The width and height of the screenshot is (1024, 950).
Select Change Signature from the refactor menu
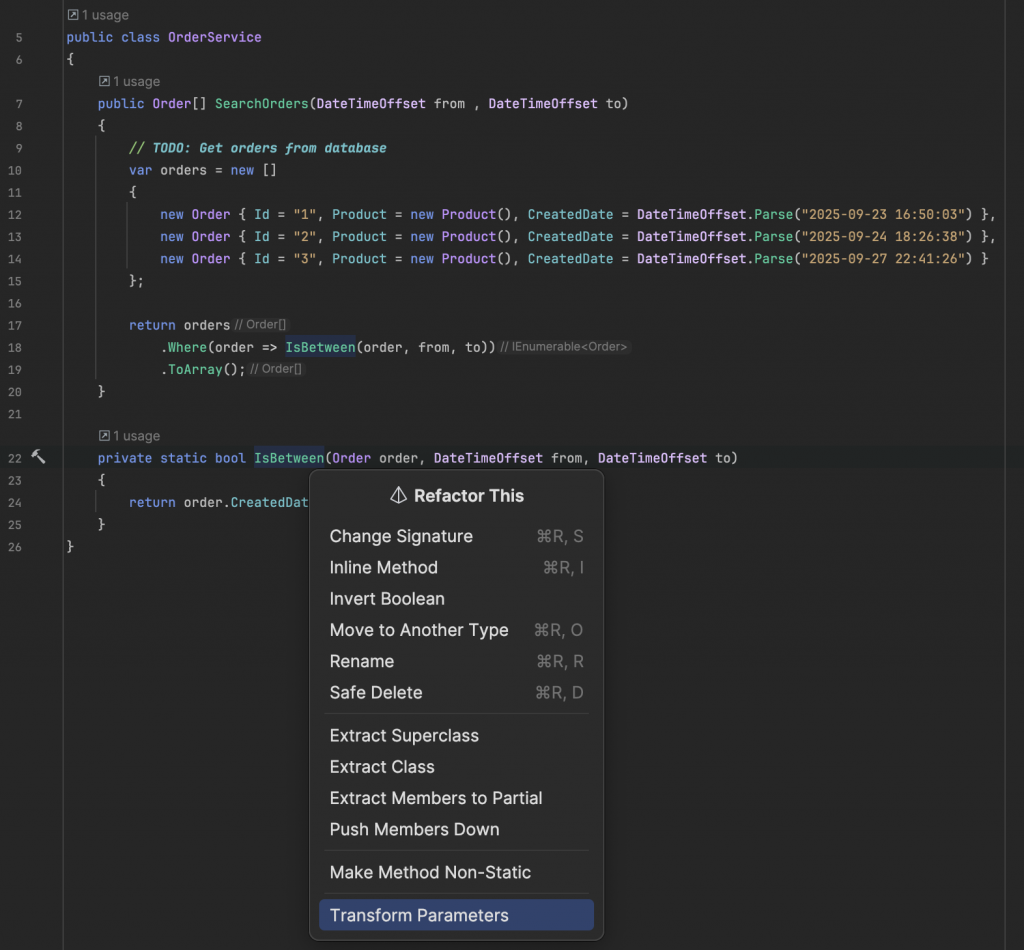tap(456, 536)
